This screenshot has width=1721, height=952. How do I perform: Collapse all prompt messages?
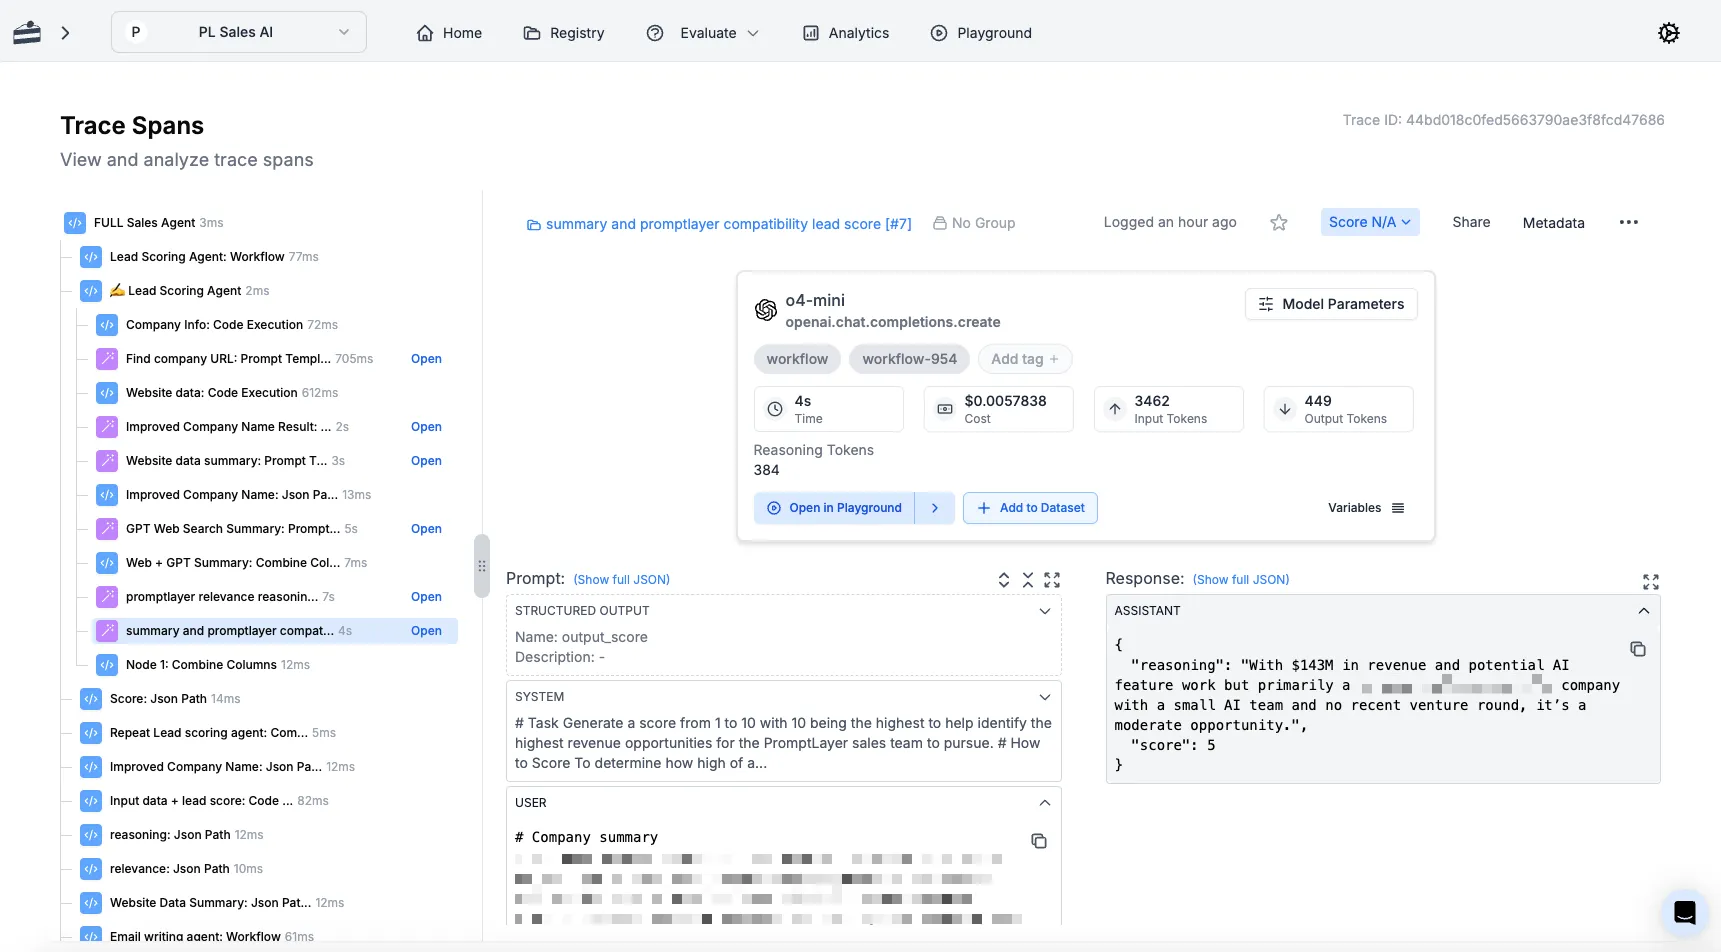click(x=1027, y=580)
